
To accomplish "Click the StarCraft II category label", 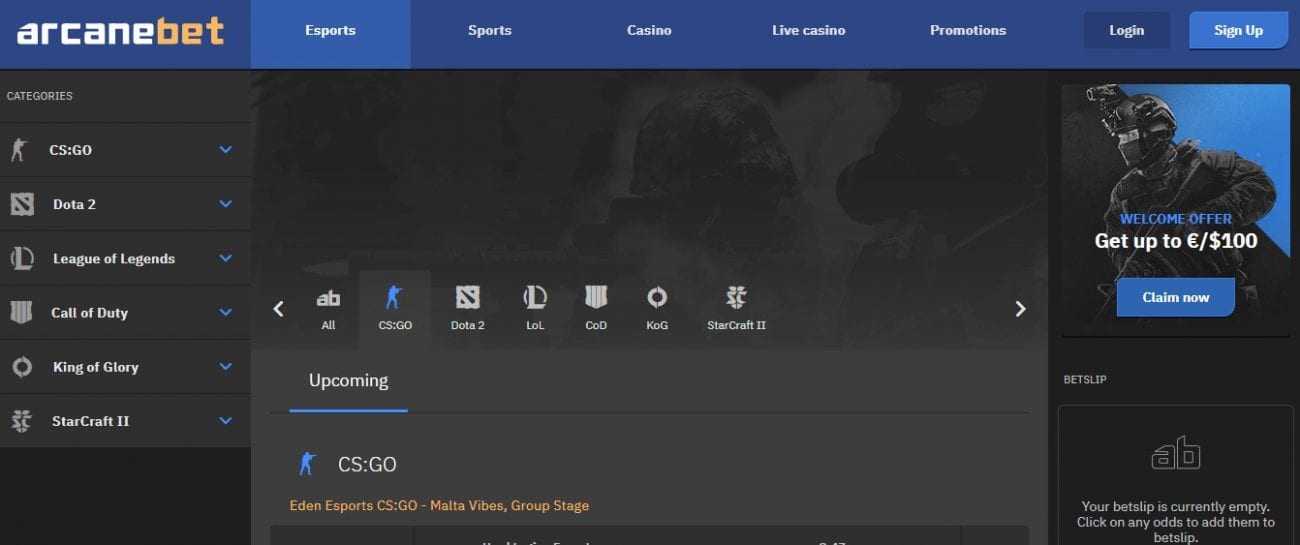I will point(90,421).
